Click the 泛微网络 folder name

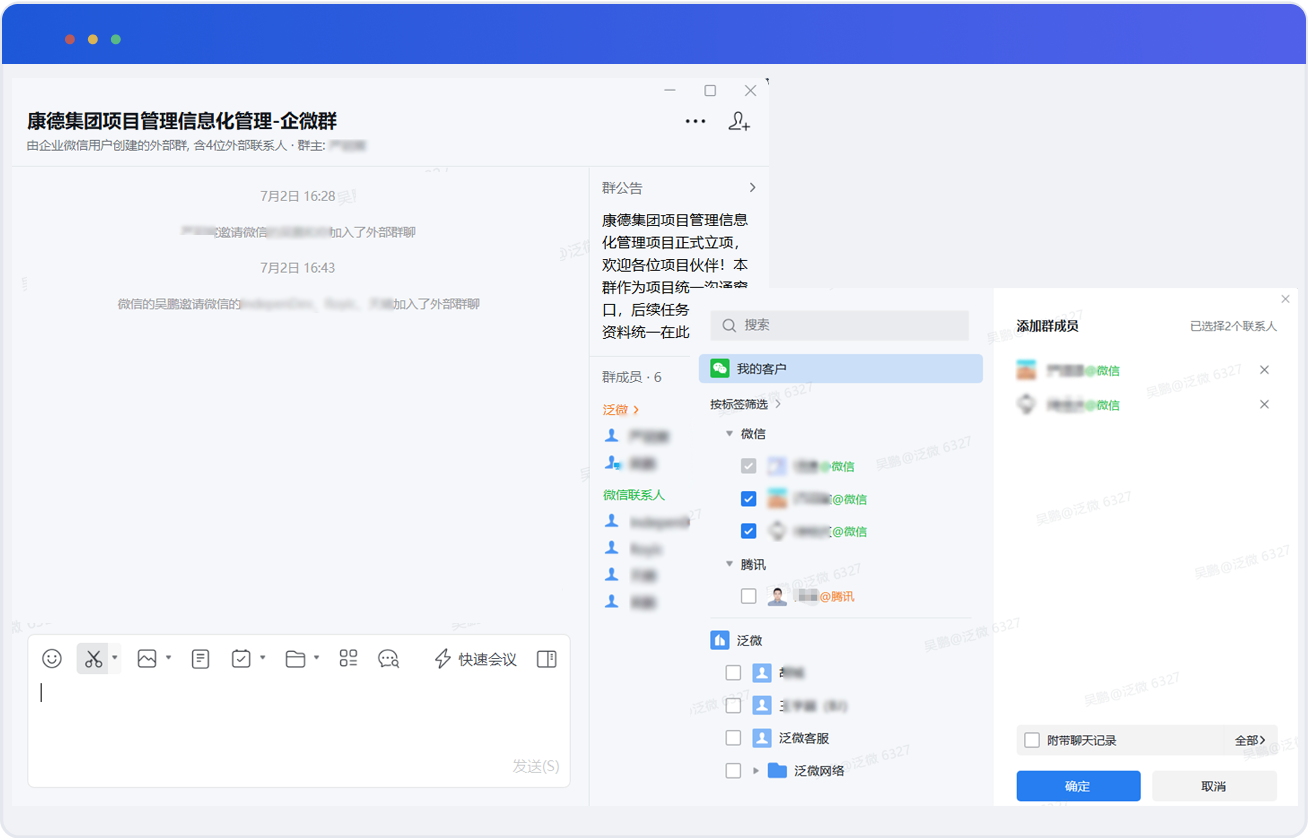point(819,771)
